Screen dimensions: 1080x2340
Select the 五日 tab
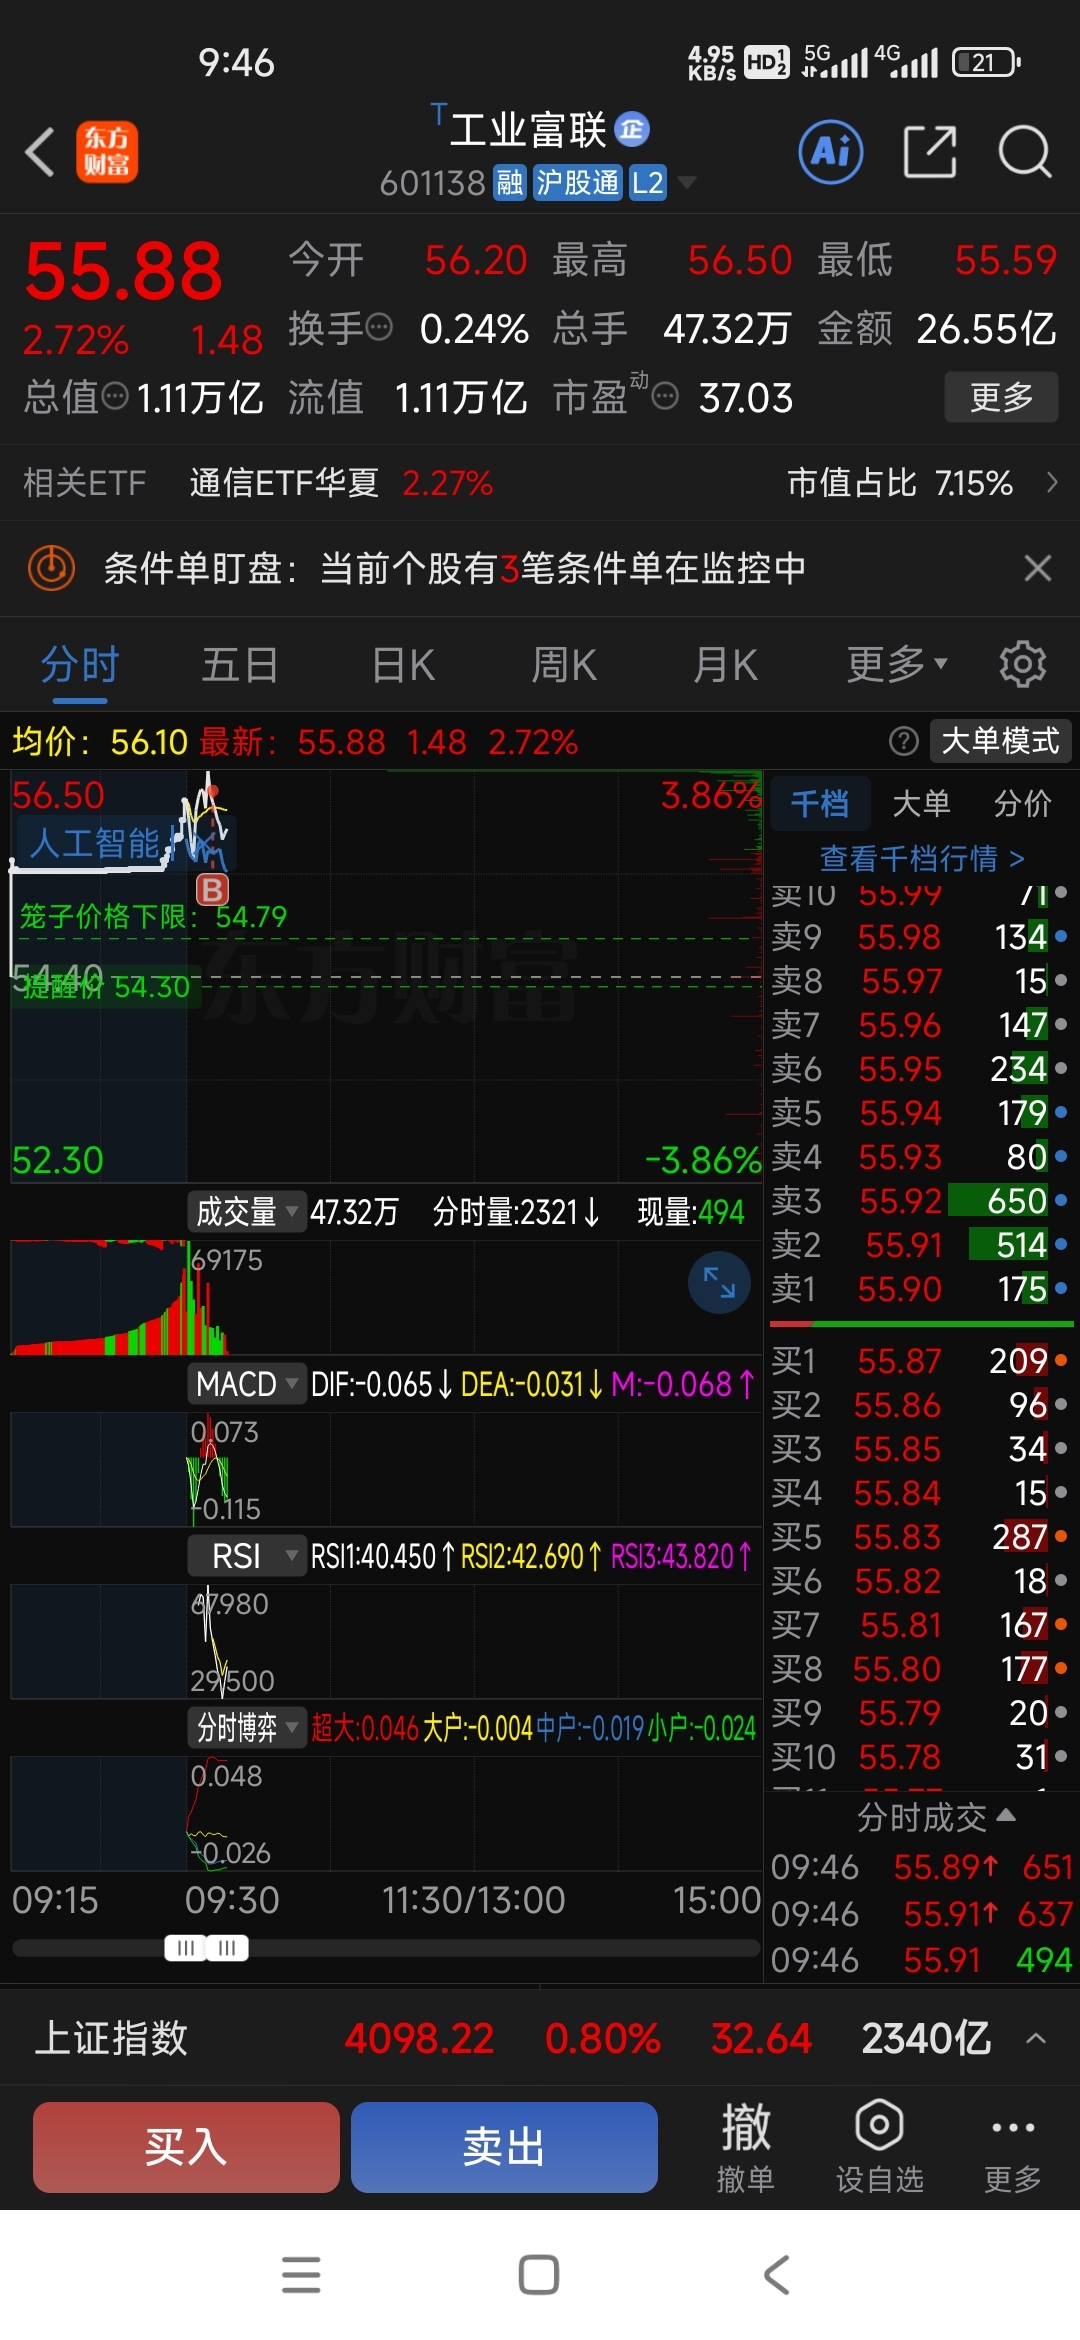[x=240, y=664]
